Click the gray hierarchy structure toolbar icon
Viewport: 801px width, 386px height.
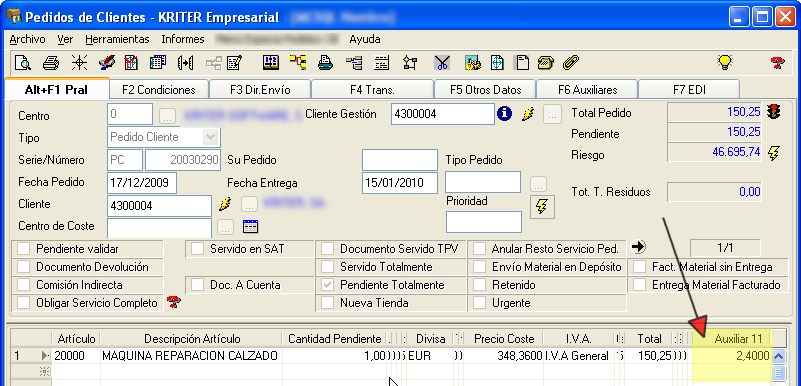[354, 63]
